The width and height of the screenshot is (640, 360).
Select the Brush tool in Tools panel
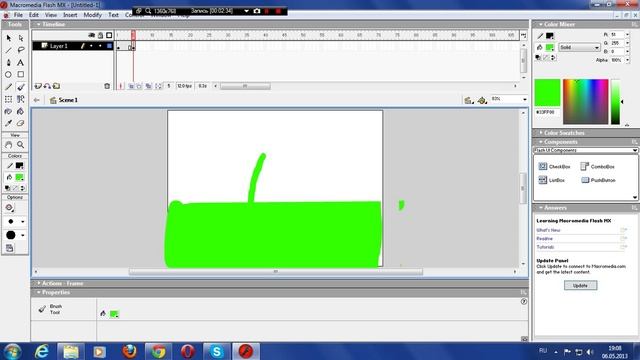pyautogui.click(x=21, y=87)
